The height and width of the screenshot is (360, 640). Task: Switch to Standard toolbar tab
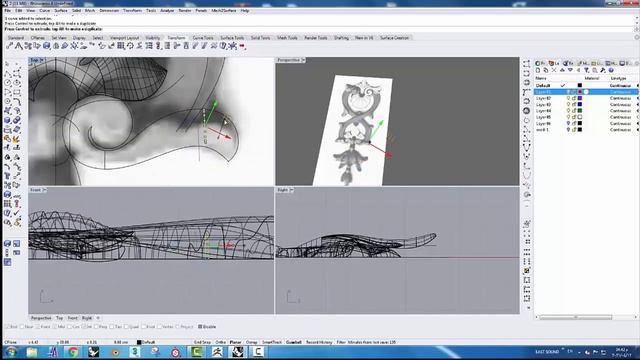[x=16, y=38]
